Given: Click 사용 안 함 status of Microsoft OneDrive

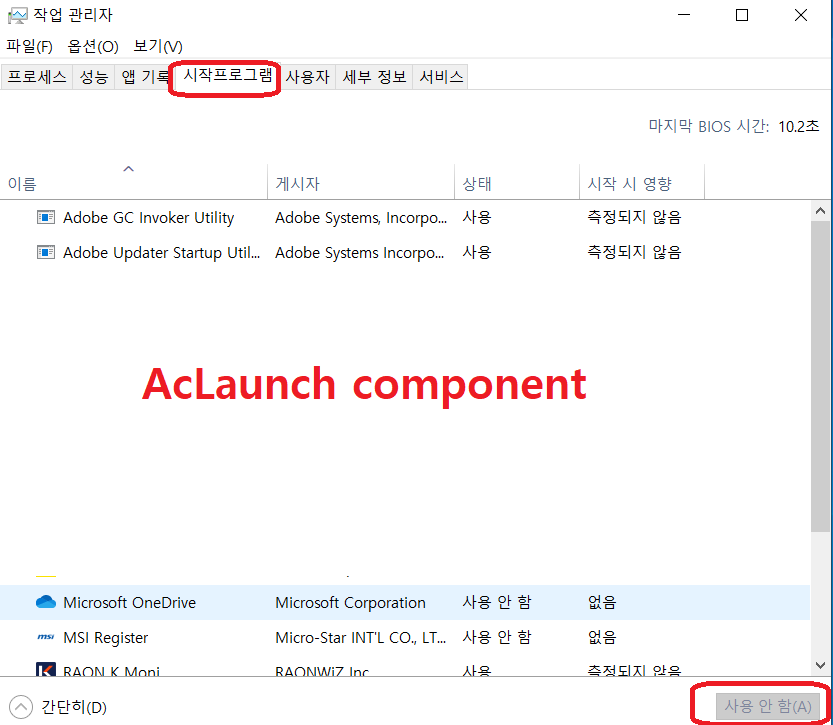Looking at the screenshot, I should click(x=497, y=602).
